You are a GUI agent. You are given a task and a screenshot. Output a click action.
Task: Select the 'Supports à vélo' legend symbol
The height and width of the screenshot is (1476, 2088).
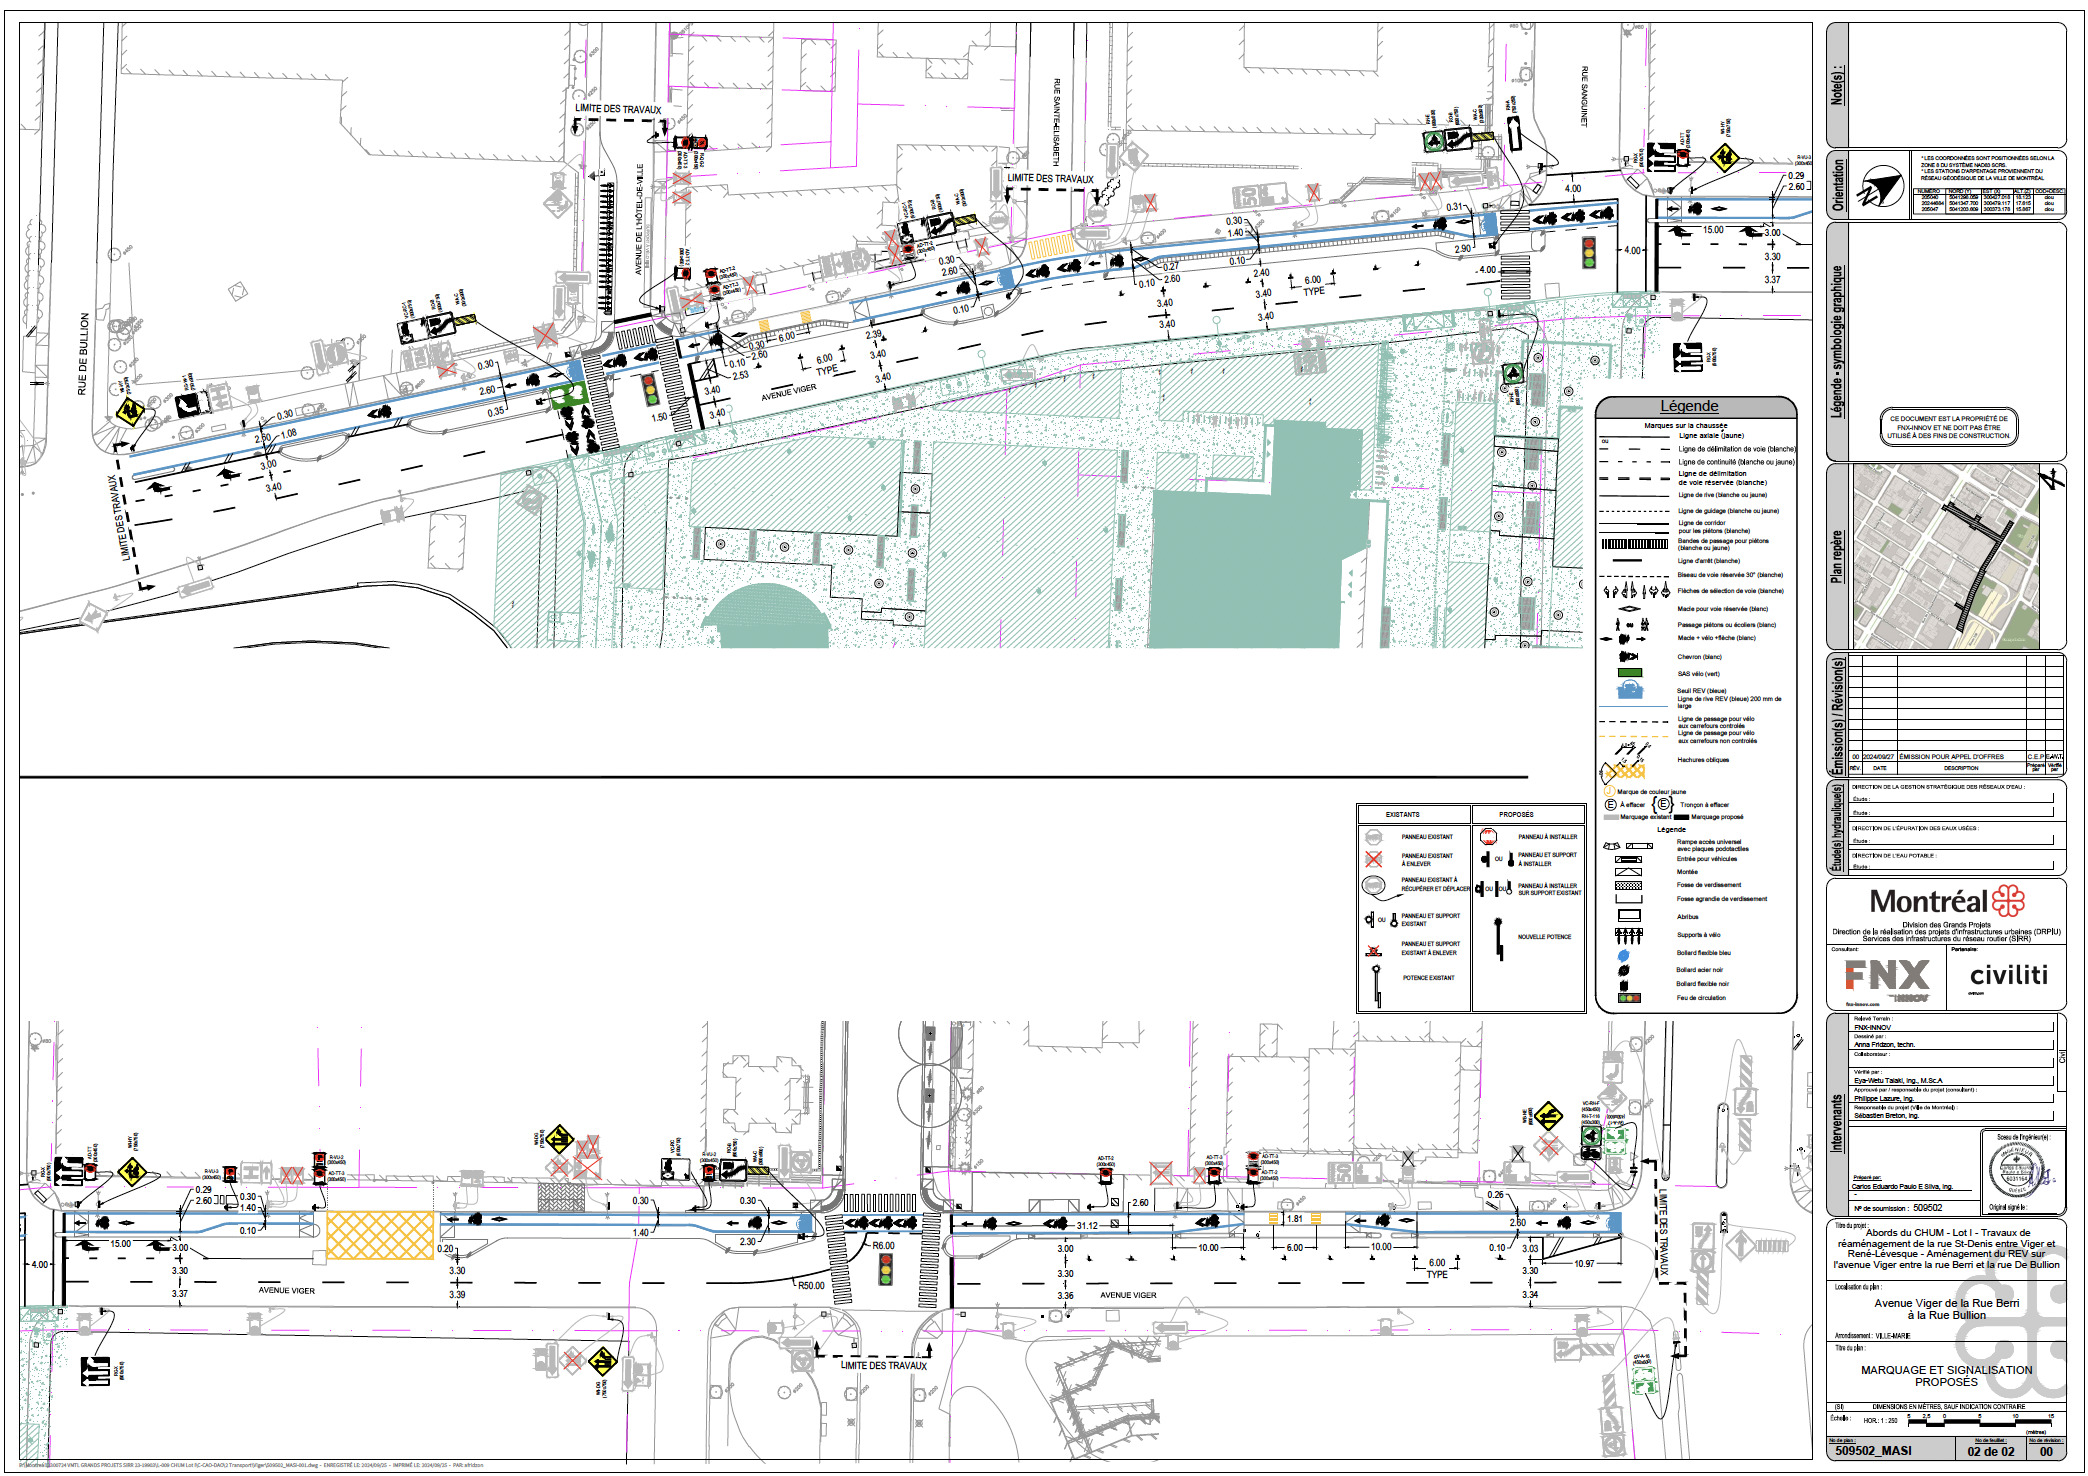point(1629,936)
